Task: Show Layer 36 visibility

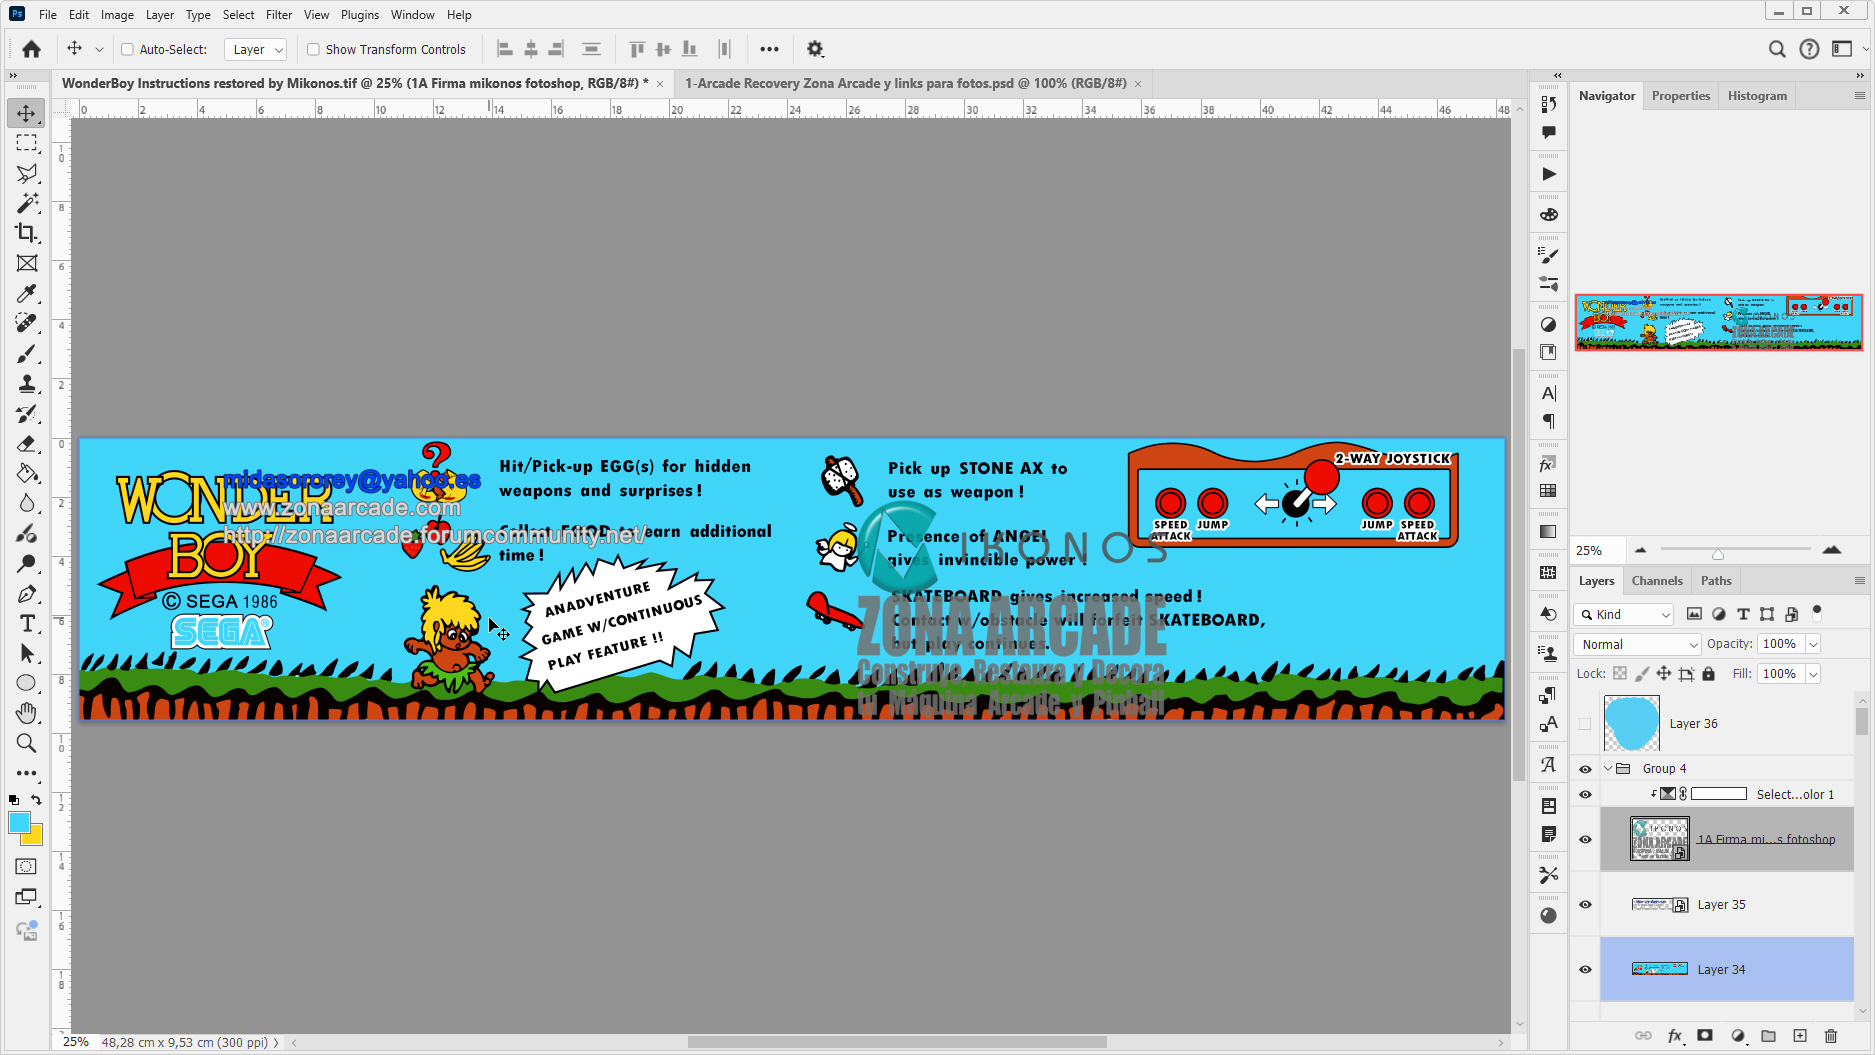Action: point(1585,724)
